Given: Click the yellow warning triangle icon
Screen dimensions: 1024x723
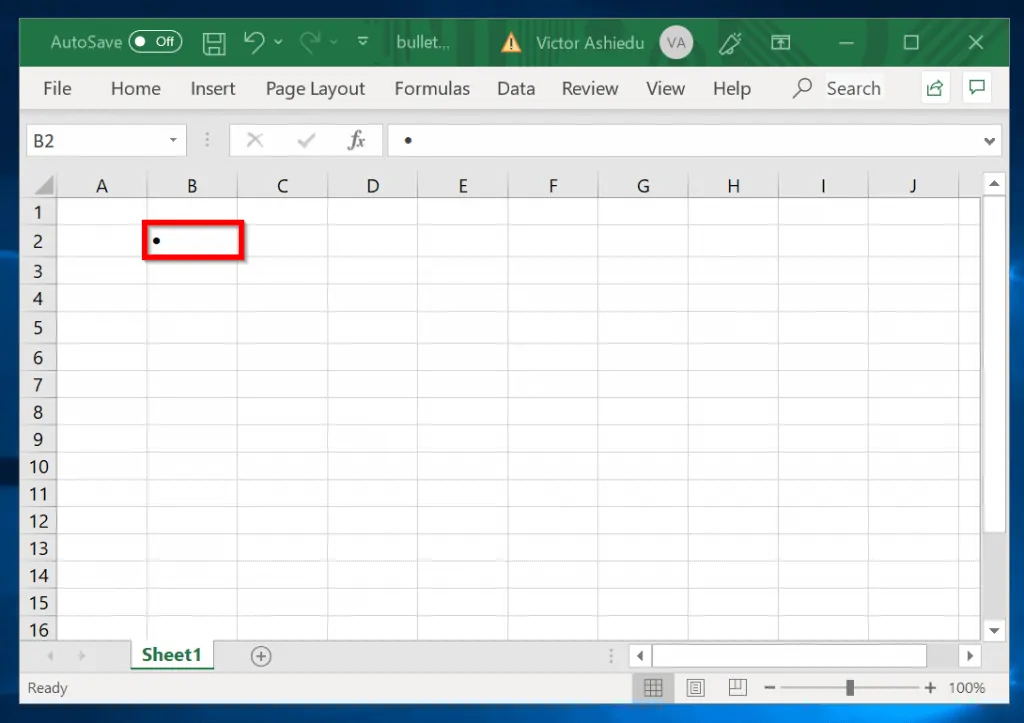Looking at the screenshot, I should [511, 43].
